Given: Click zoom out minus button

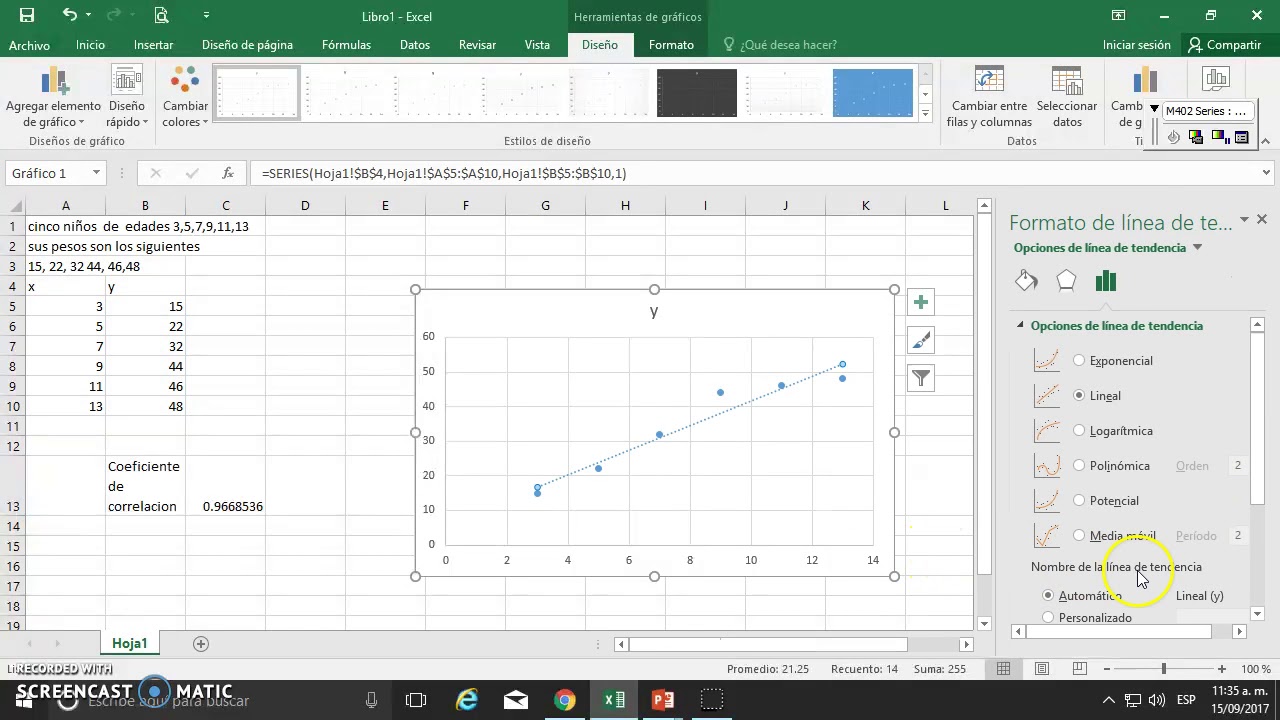Looking at the screenshot, I should [1106, 668].
